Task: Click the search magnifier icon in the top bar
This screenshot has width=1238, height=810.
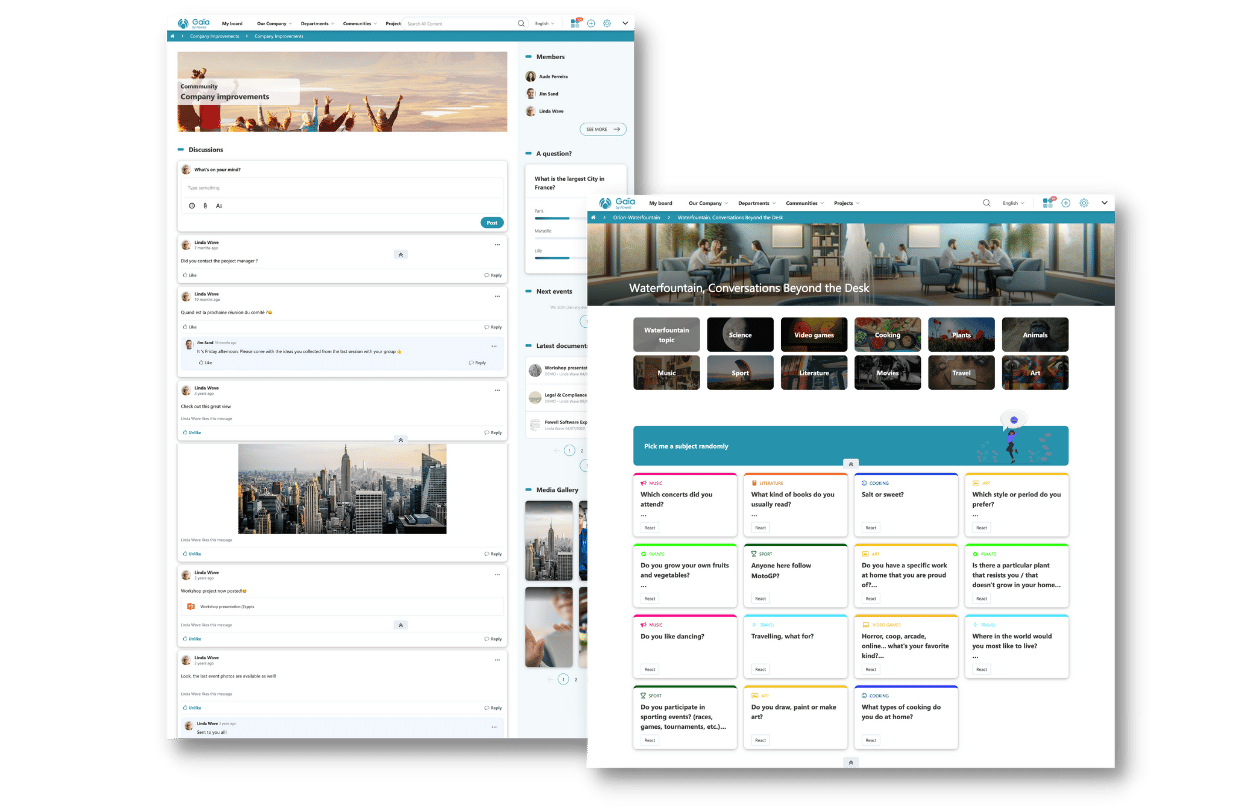Action: point(521,22)
